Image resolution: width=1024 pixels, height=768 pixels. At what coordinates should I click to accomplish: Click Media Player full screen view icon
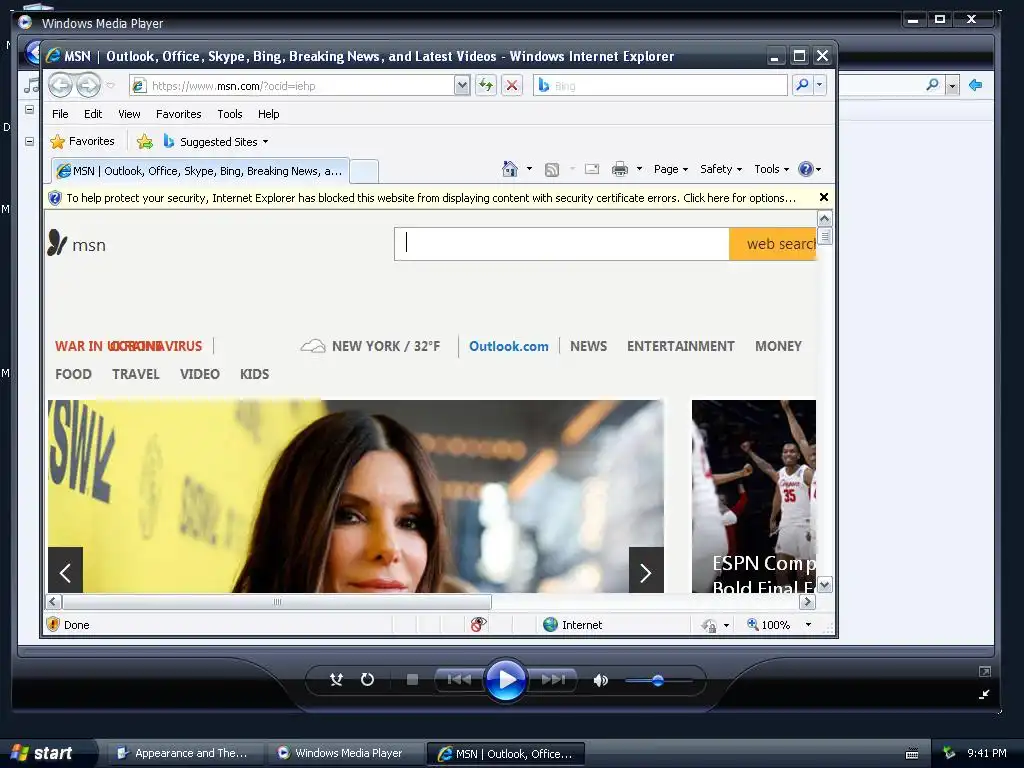point(985,671)
